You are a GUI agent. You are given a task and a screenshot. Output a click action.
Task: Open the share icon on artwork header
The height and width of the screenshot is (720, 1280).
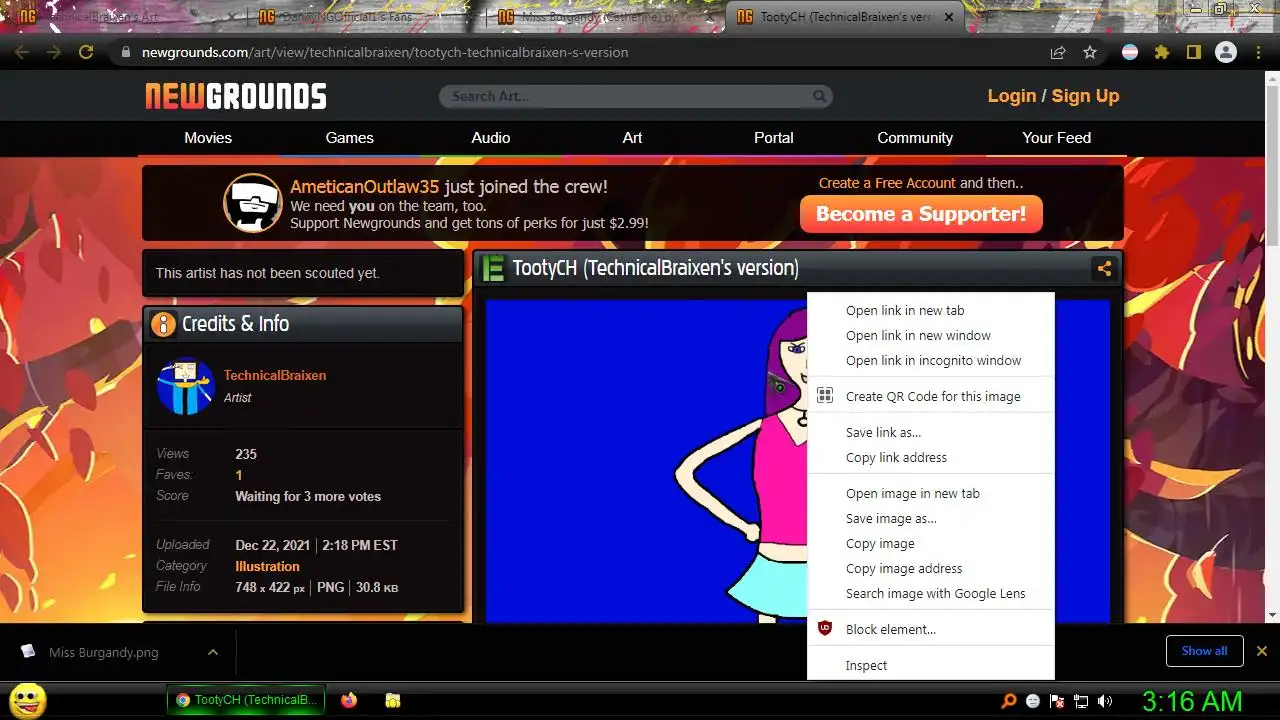click(1104, 268)
